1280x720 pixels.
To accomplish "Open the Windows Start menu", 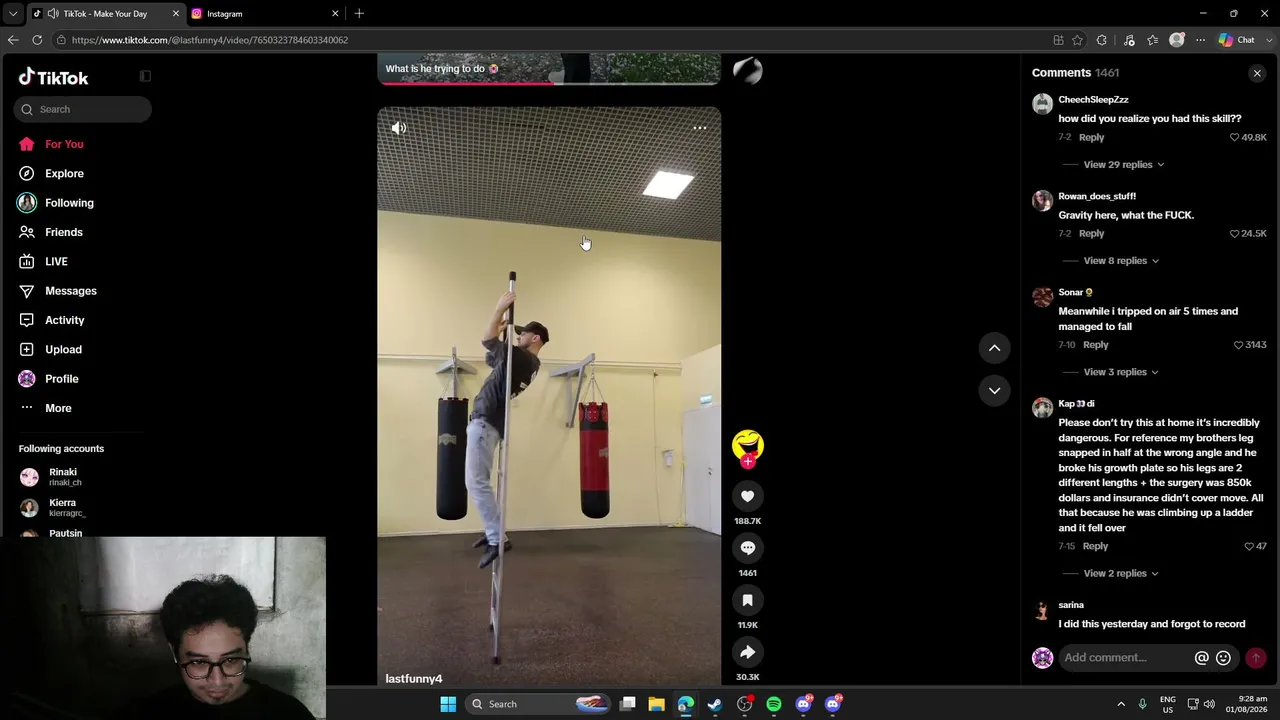I will coord(448,704).
